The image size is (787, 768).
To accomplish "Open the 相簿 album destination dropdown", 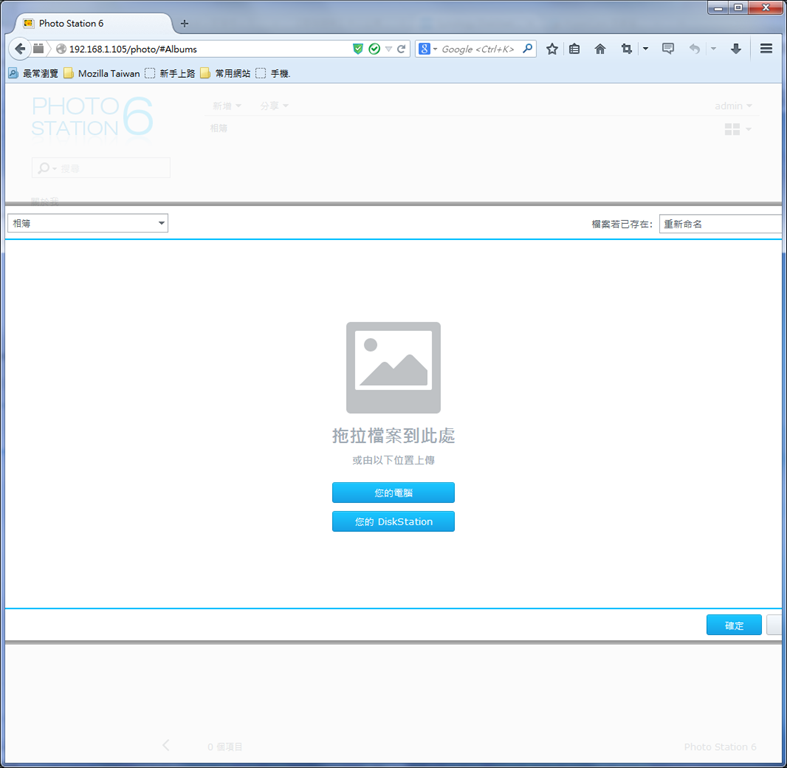I will 88,223.
